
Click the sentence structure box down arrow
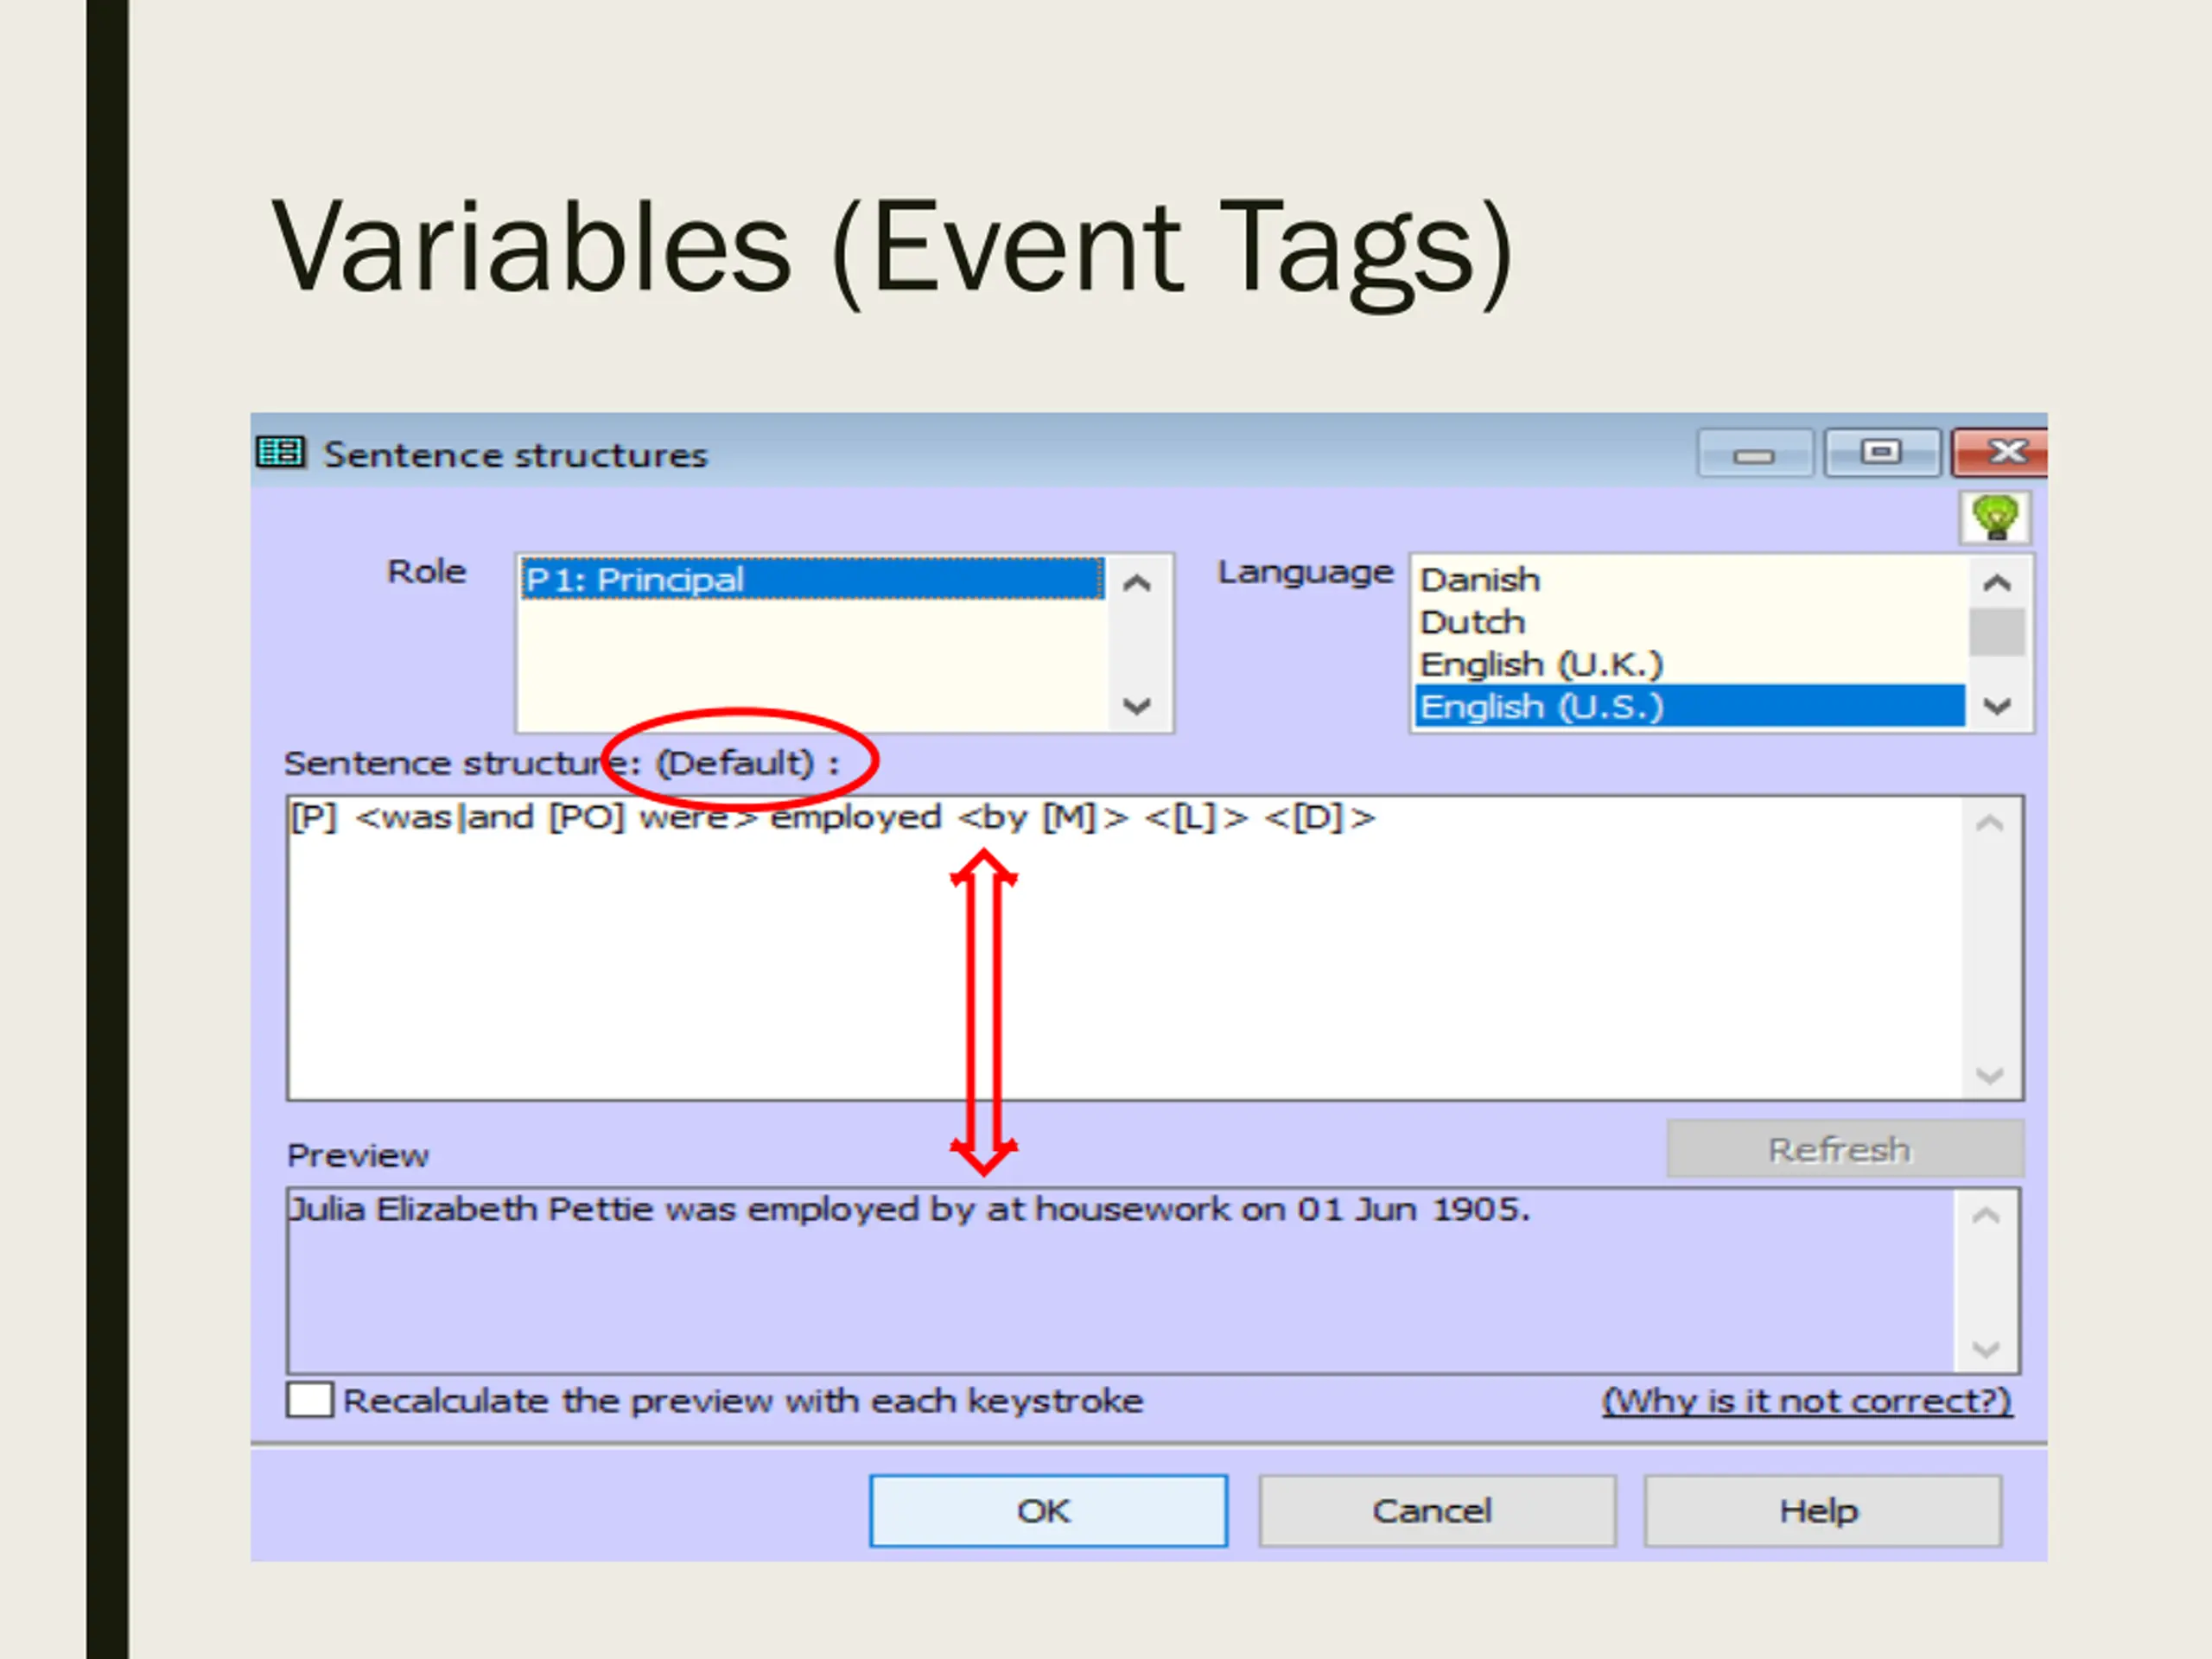click(1990, 1075)
